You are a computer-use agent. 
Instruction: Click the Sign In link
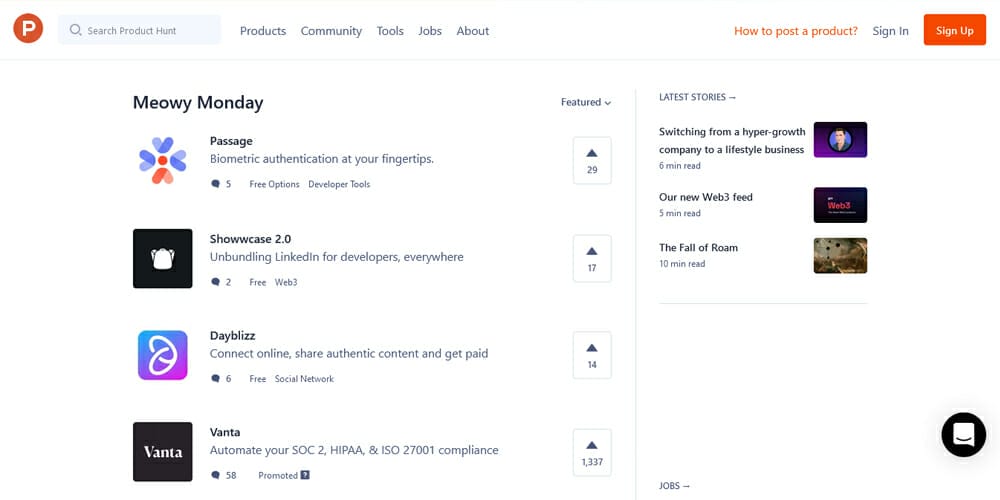point(890,31)
